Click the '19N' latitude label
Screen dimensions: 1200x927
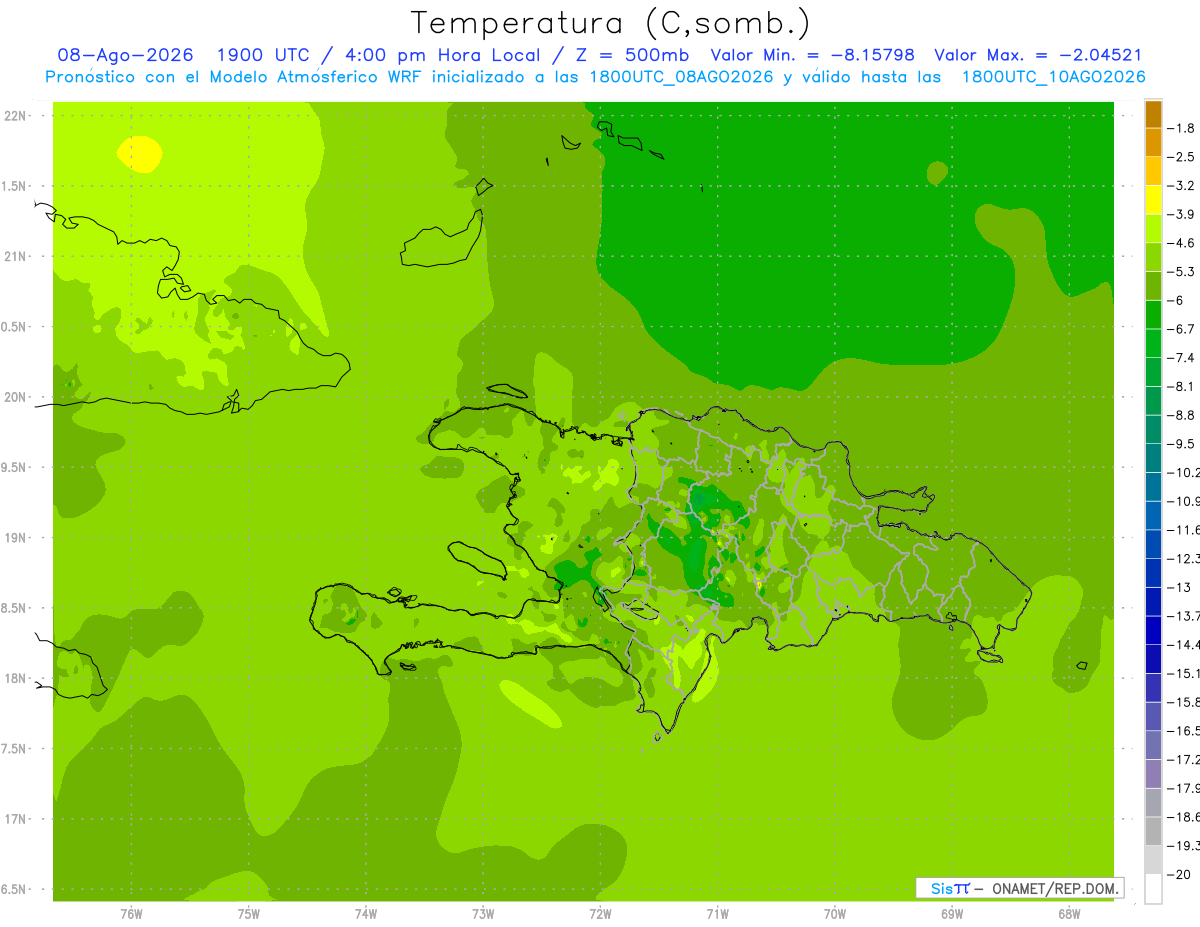pyautogui.click(x=15, y=538)
